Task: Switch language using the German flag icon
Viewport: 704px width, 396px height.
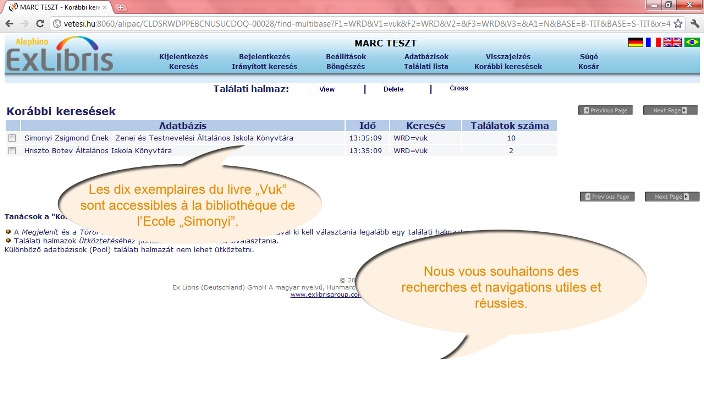Action: coord(635,42)
